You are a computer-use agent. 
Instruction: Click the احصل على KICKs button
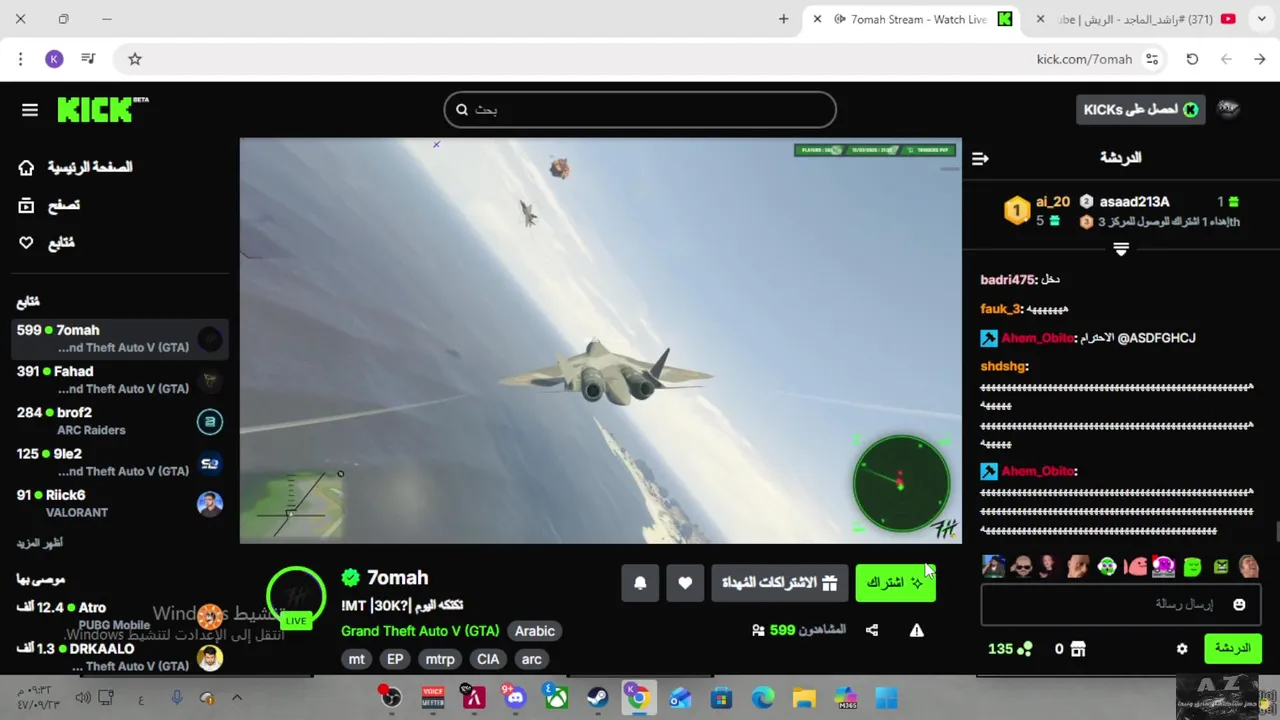[1141, 110]
